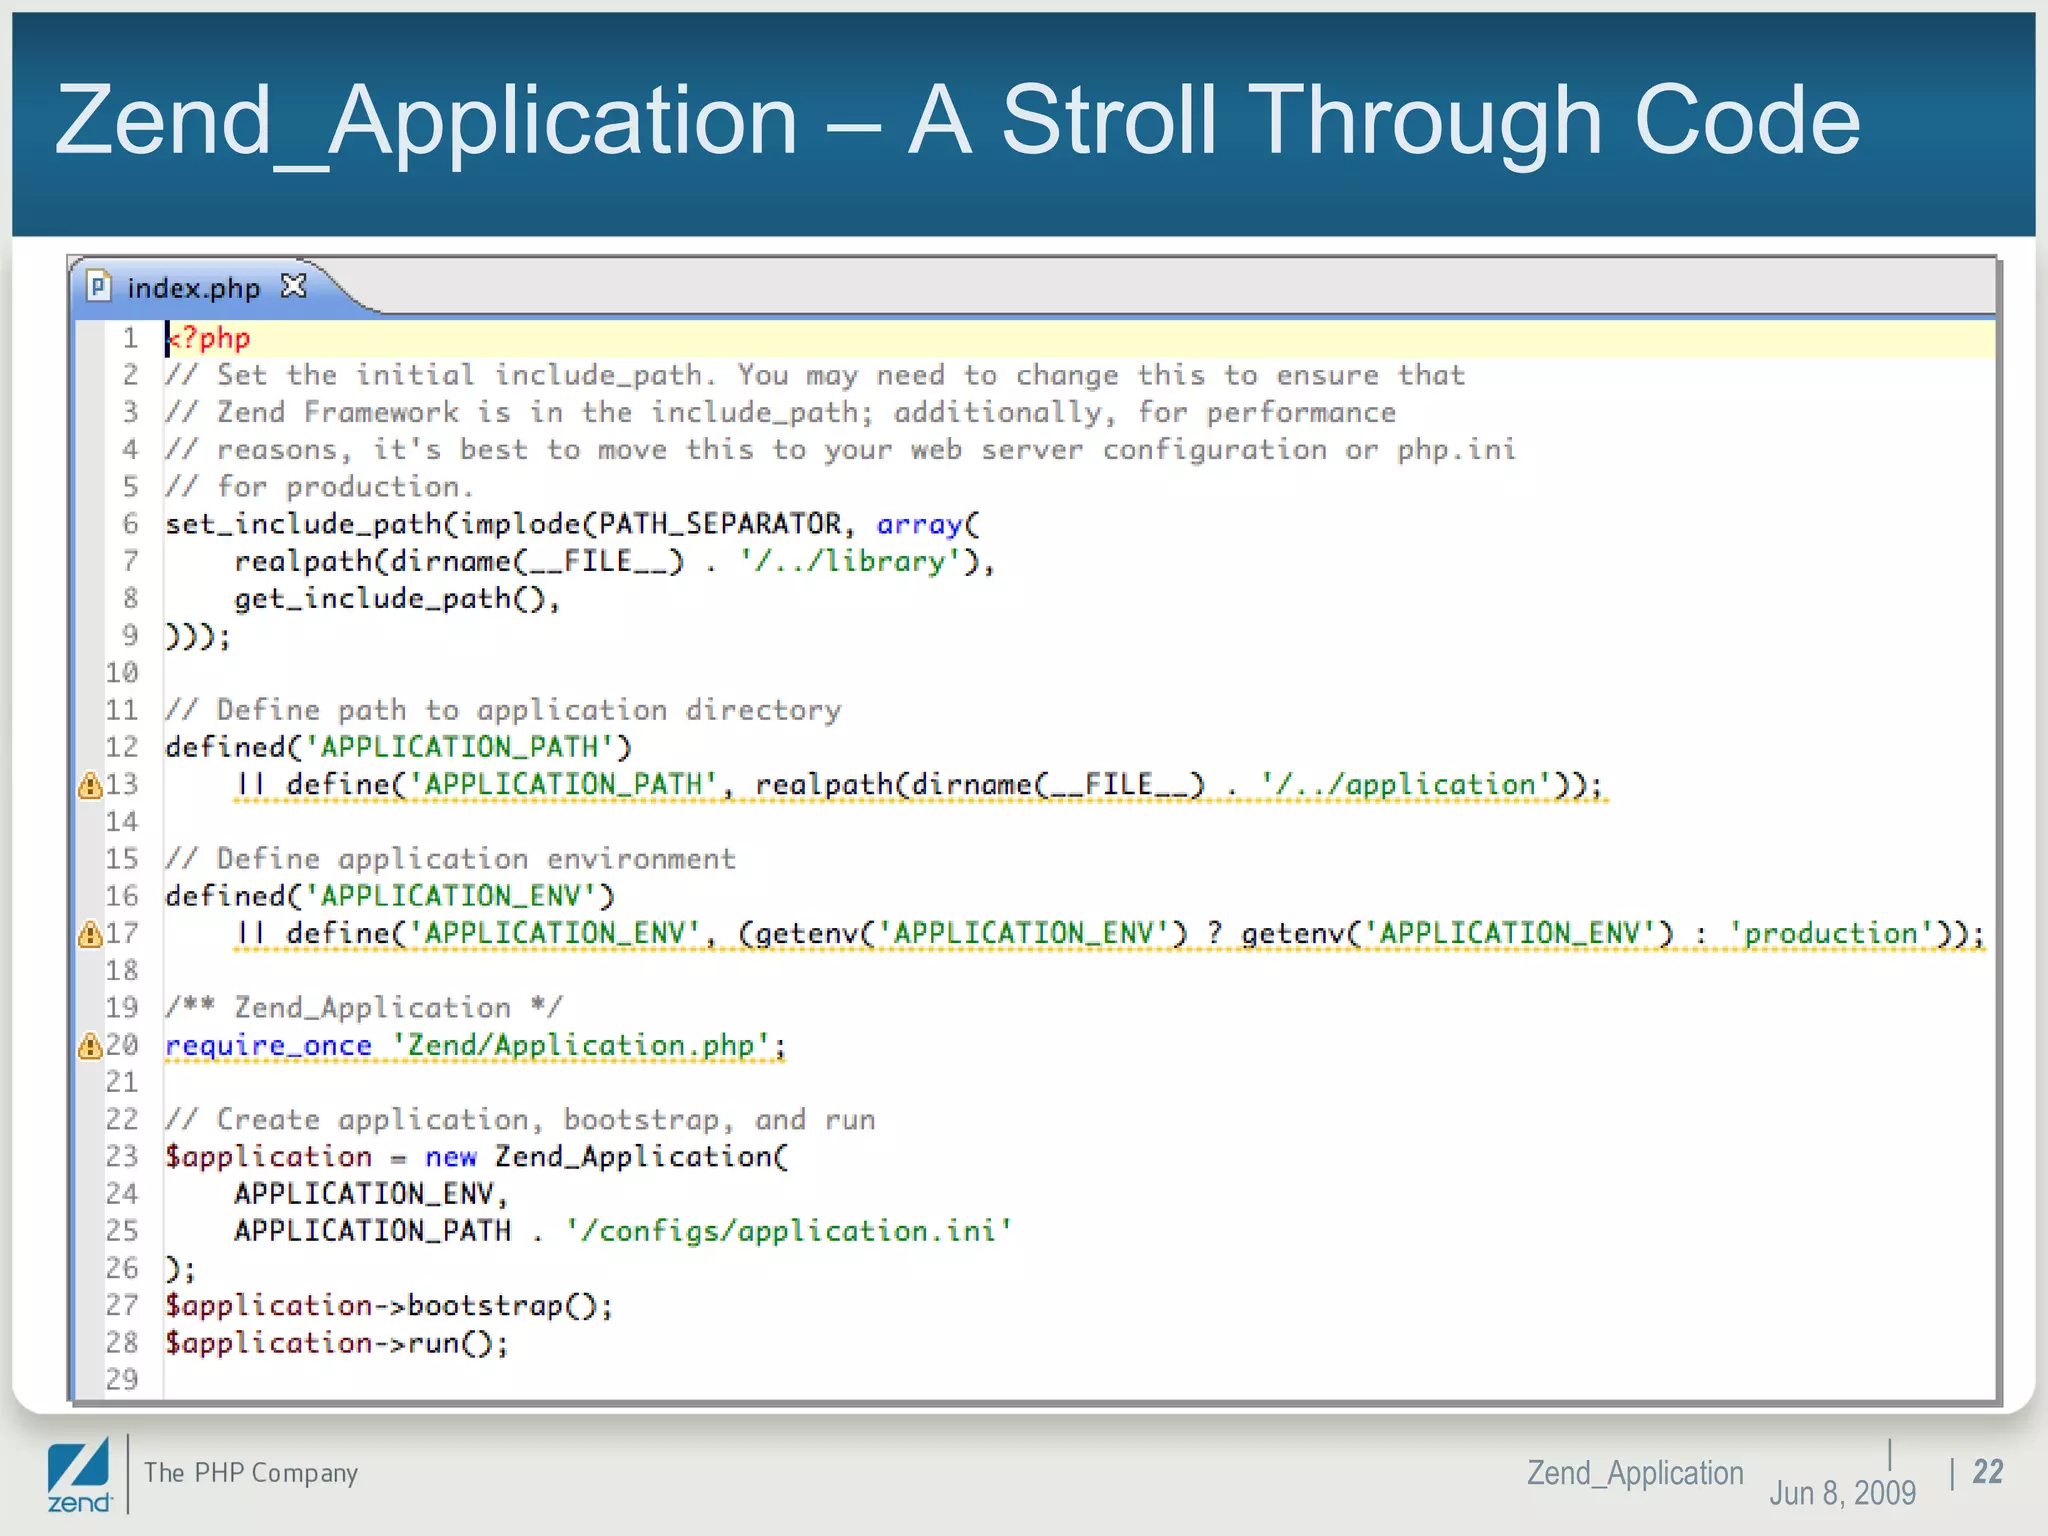
Task: Click the '<?php' opening tag
Action: click(x=208, y=338)
